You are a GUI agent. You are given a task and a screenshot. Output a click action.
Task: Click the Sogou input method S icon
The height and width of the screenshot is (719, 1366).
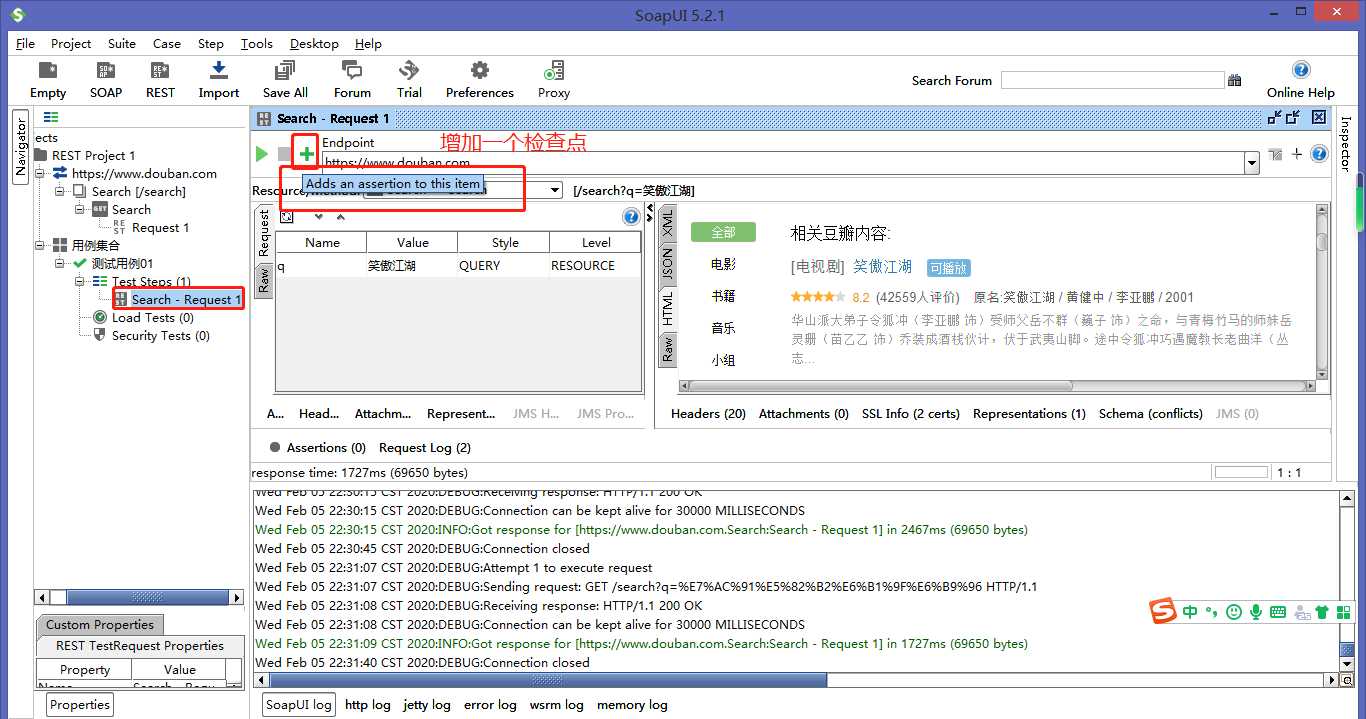point(1162,611)
